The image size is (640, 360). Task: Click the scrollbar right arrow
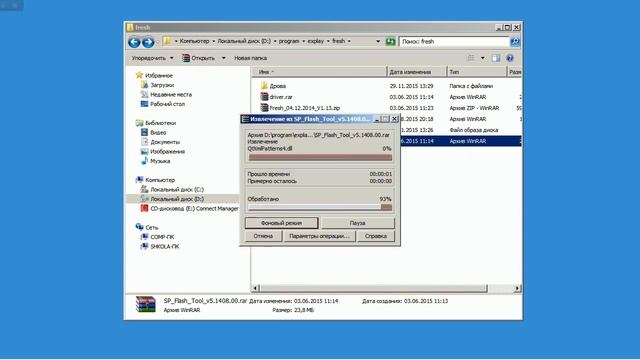517,289
